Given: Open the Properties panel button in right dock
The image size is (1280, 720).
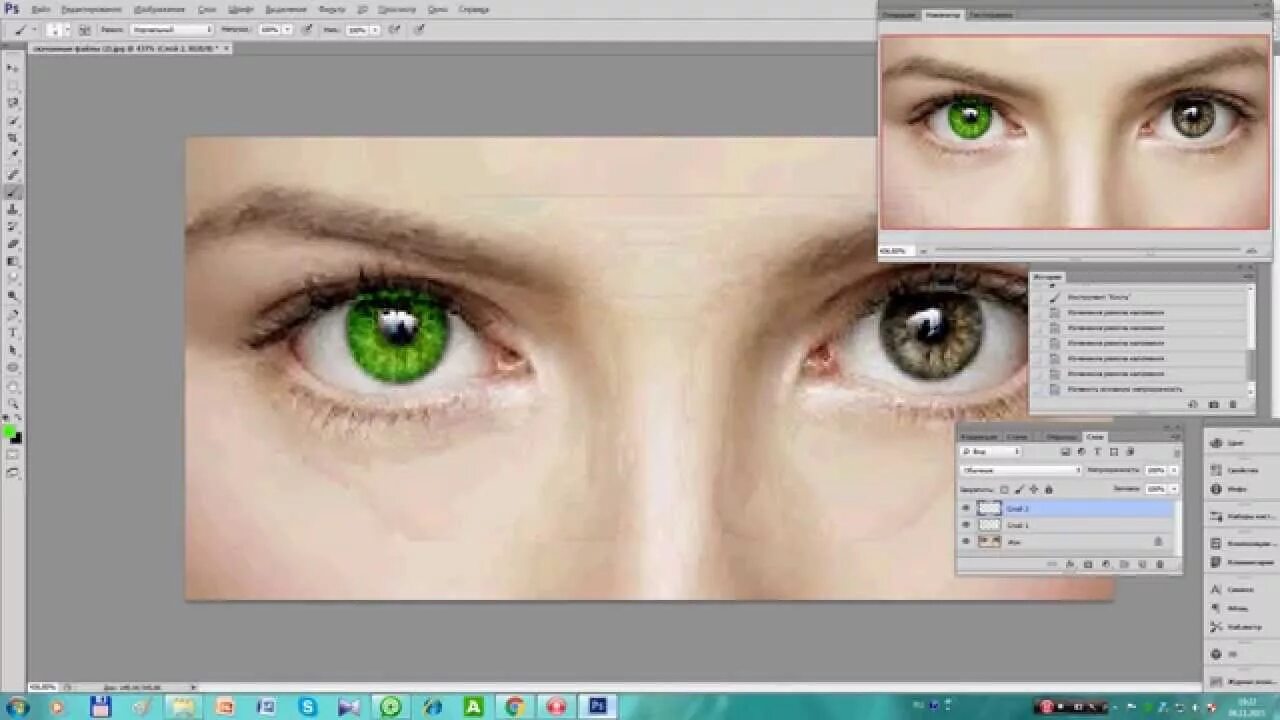Looking at the screenshot, I should coord(1240,469).
